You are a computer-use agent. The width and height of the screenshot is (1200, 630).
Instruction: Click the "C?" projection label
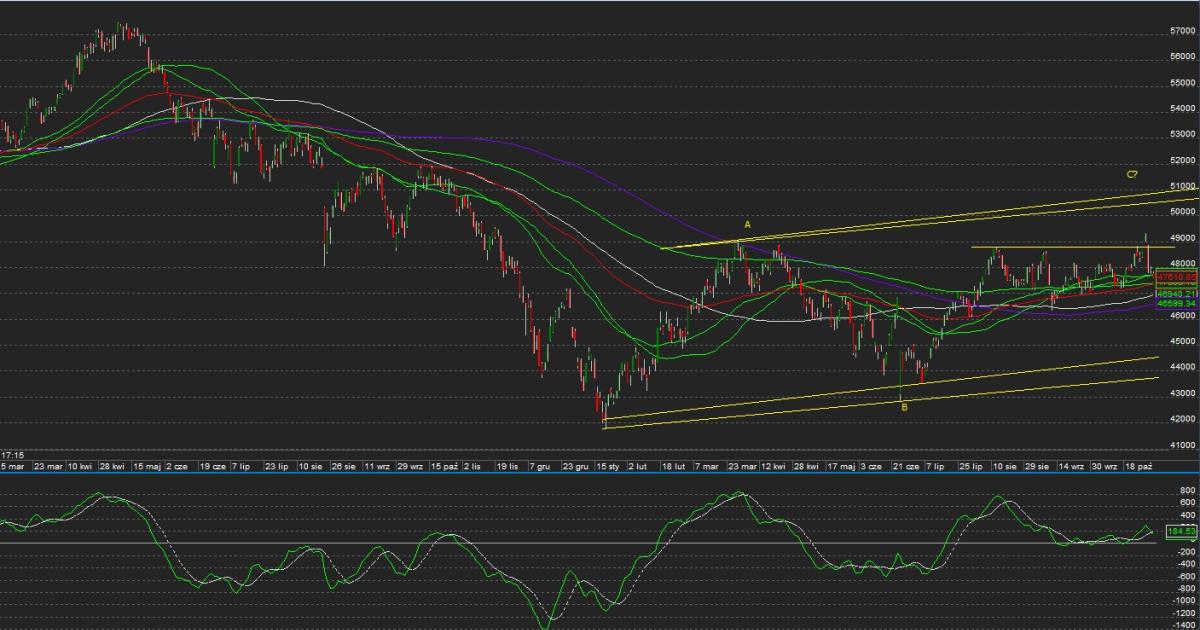(1131, 174)
